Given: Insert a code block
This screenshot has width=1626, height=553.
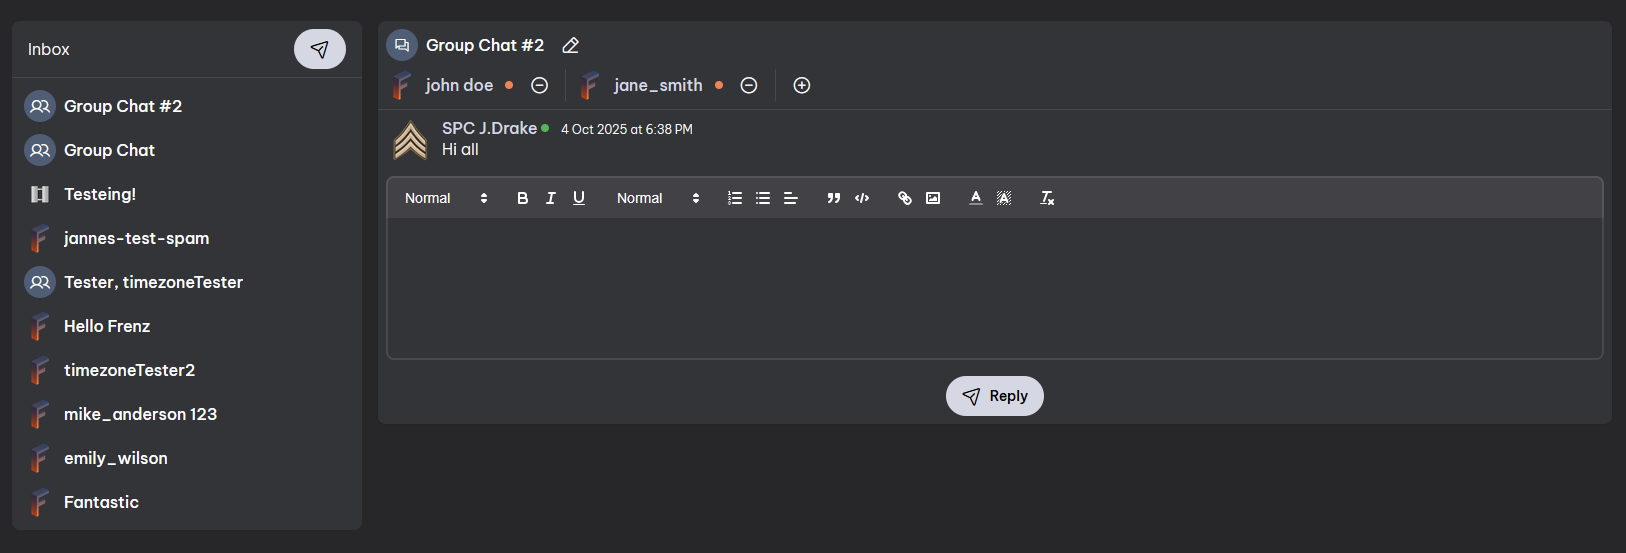Looking at the screenshot, I should (x=862, y=198).
